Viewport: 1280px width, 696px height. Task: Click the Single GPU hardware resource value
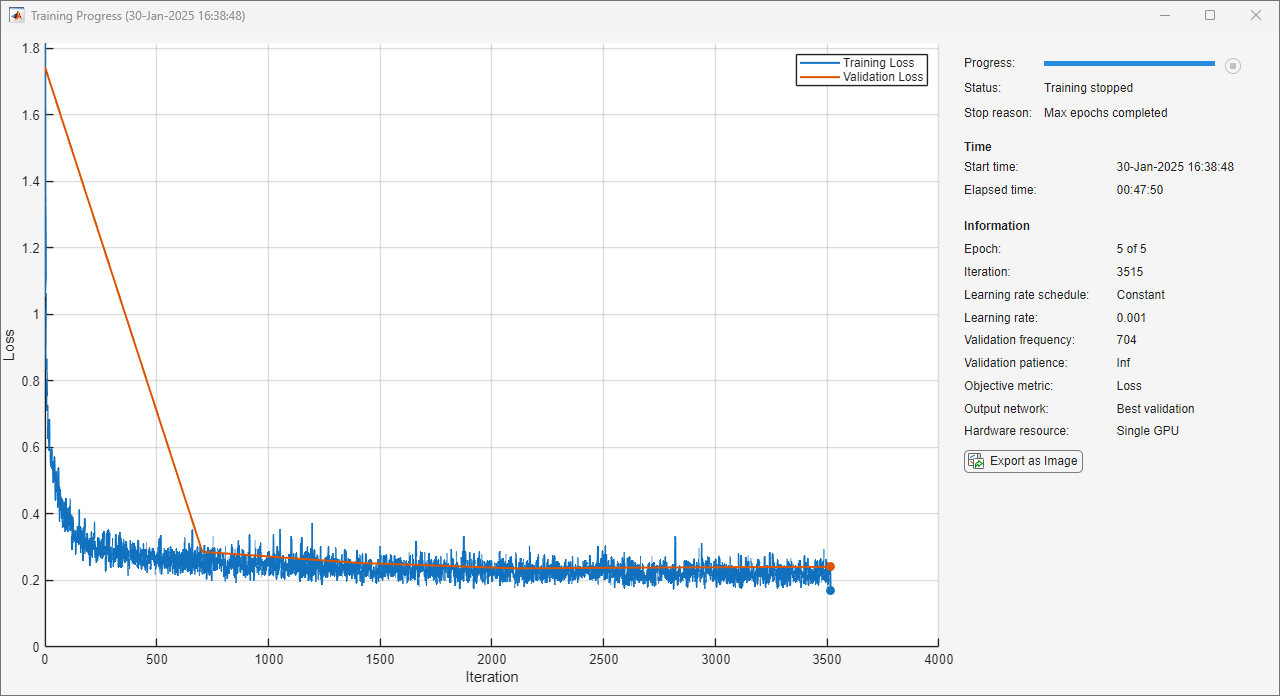pos(1147,431)
